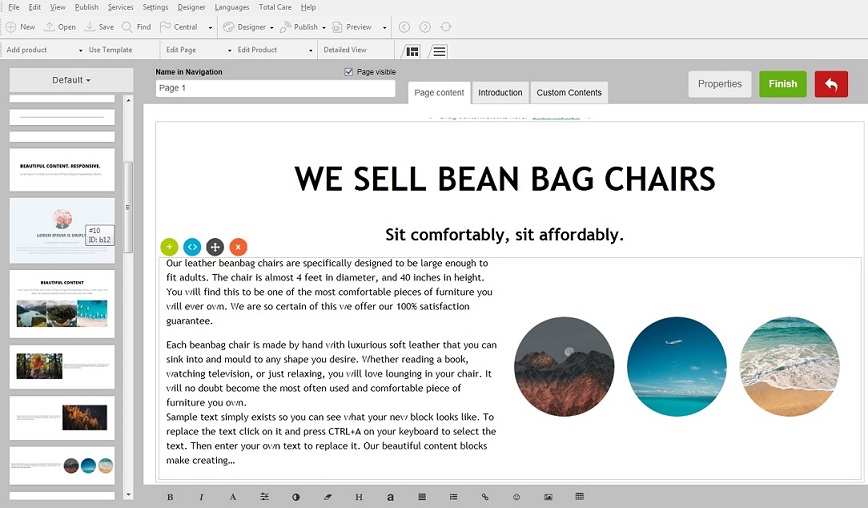
Task: Click the orange delete block icon
Action: 238,246
